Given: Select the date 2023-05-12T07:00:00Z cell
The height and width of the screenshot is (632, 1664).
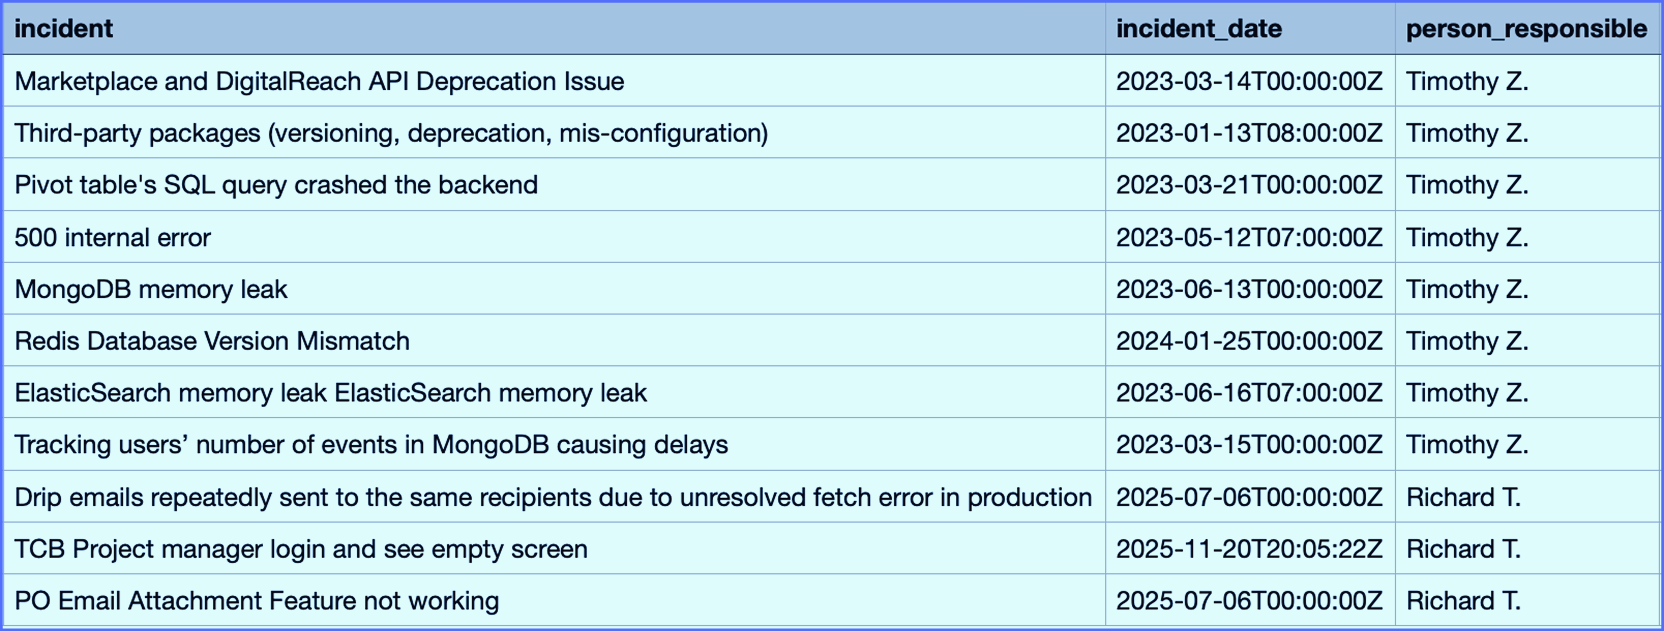Looking at the screenshot, I should 1249,237.
